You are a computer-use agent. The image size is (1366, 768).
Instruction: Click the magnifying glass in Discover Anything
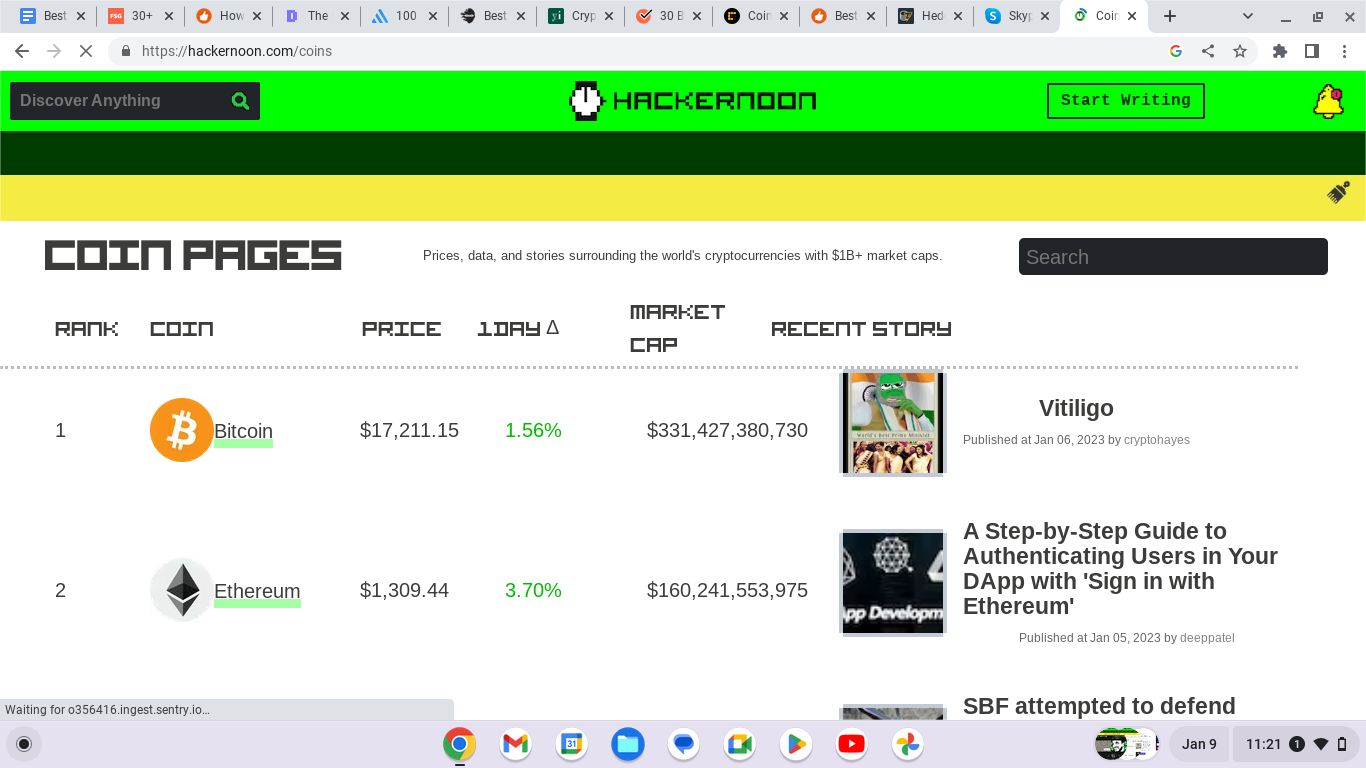[240, 100]
